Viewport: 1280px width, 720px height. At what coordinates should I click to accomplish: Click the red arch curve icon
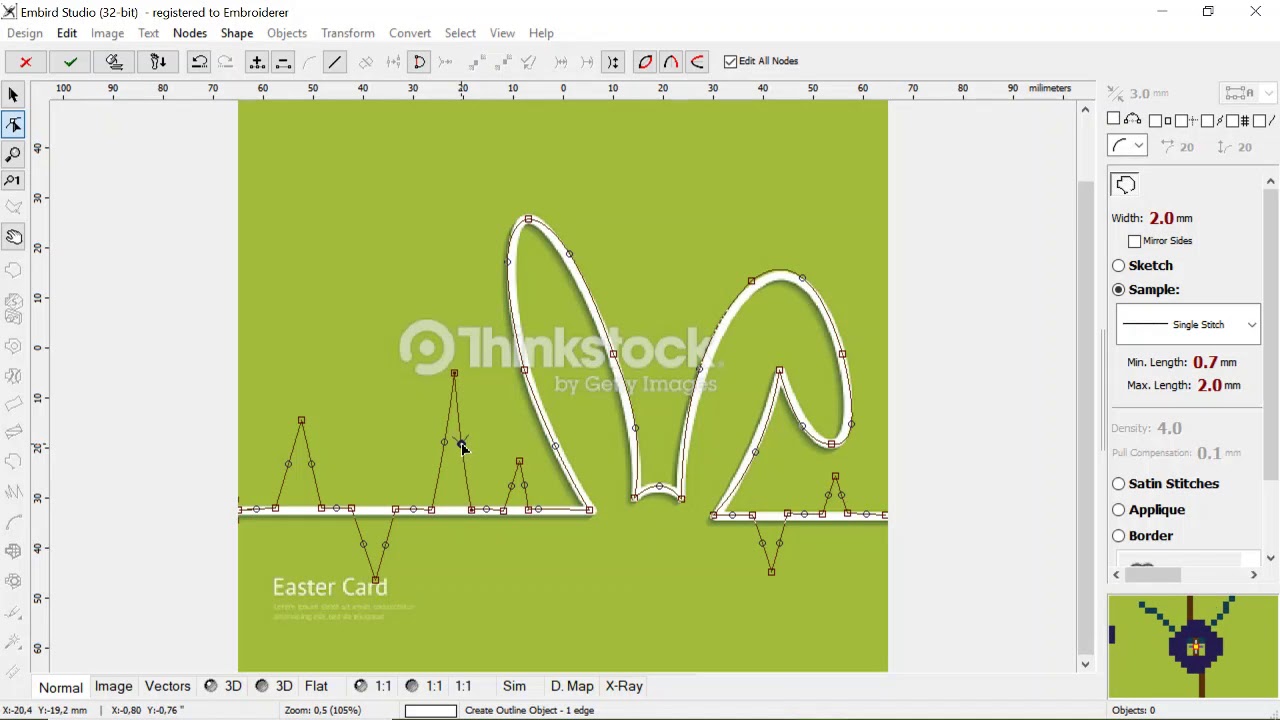tap(671, 62)
